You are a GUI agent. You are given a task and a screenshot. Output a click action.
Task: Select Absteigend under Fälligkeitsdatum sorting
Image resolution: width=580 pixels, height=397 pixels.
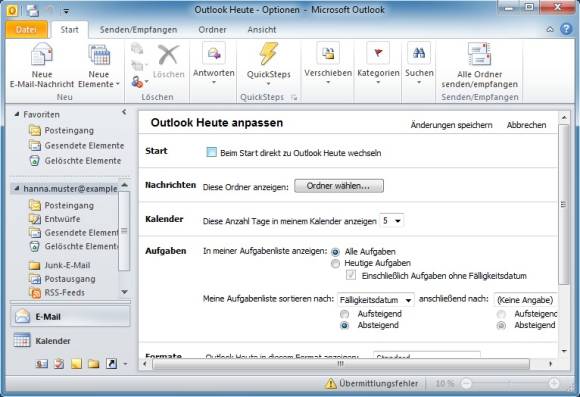pos(344,326)
